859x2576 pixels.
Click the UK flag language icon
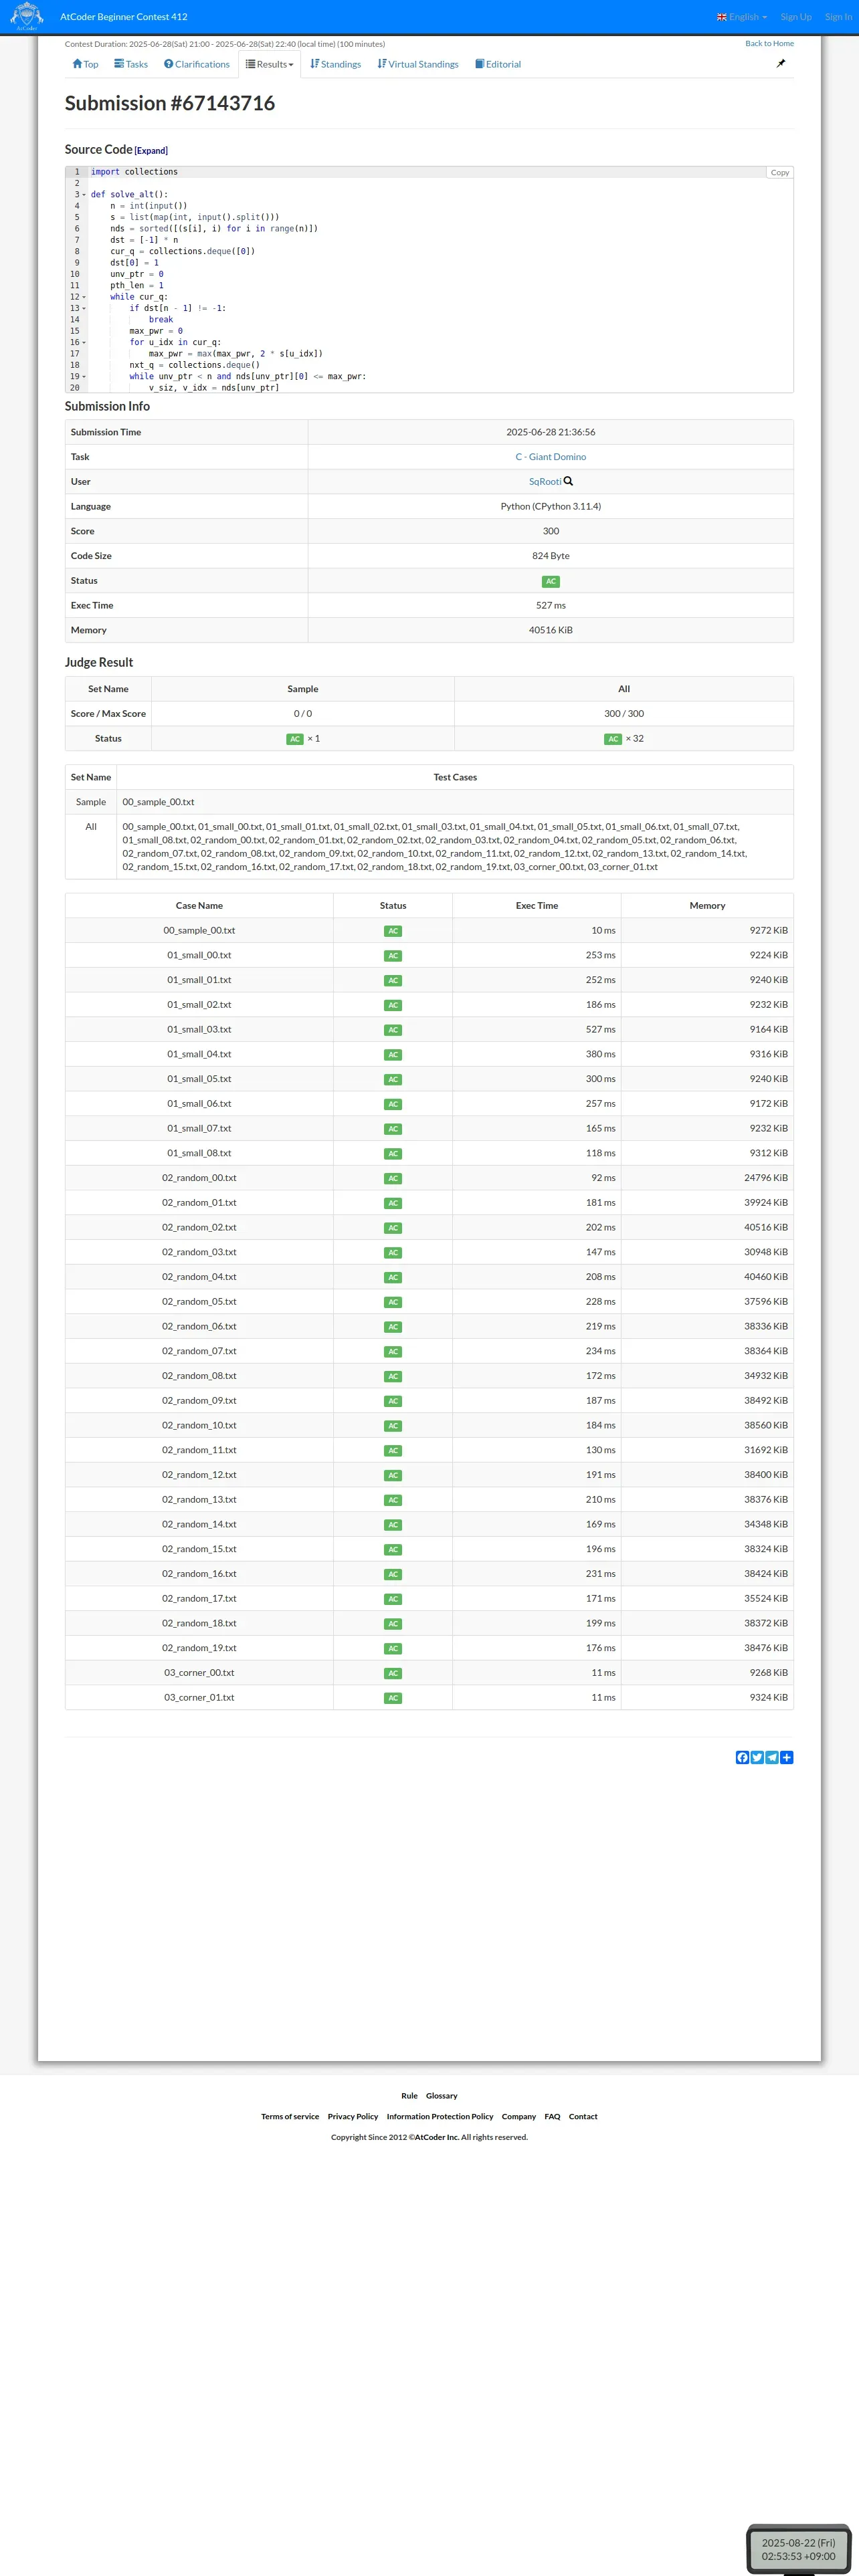click(x=722, y=17)
